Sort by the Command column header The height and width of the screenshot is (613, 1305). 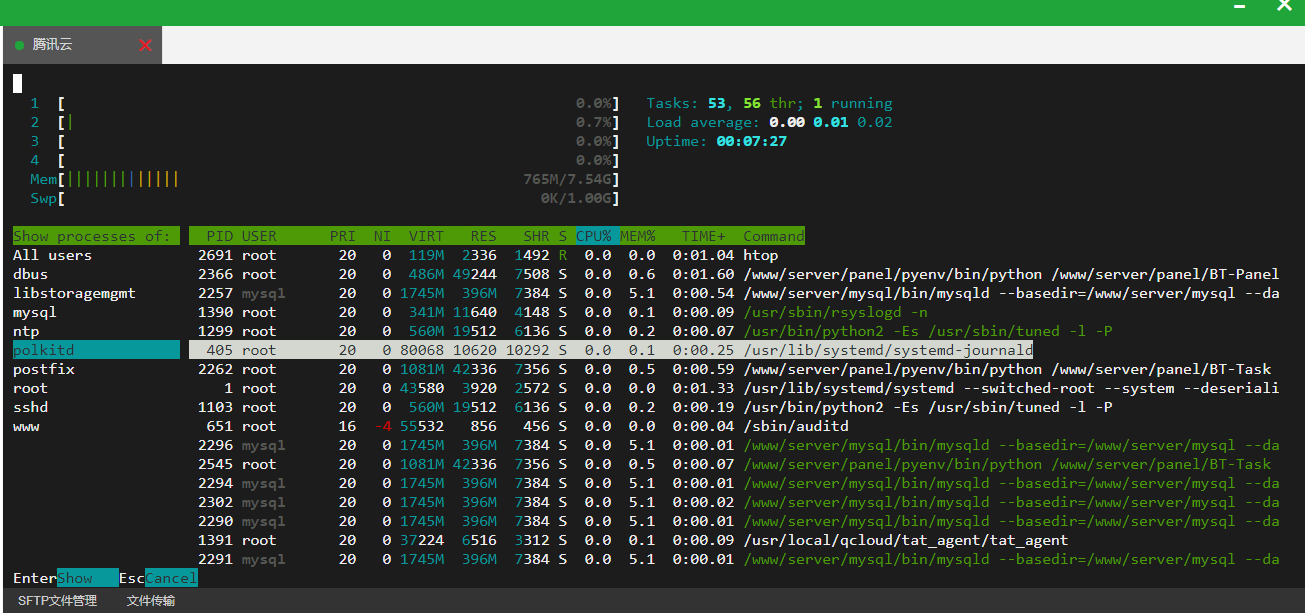coord(773,237)
